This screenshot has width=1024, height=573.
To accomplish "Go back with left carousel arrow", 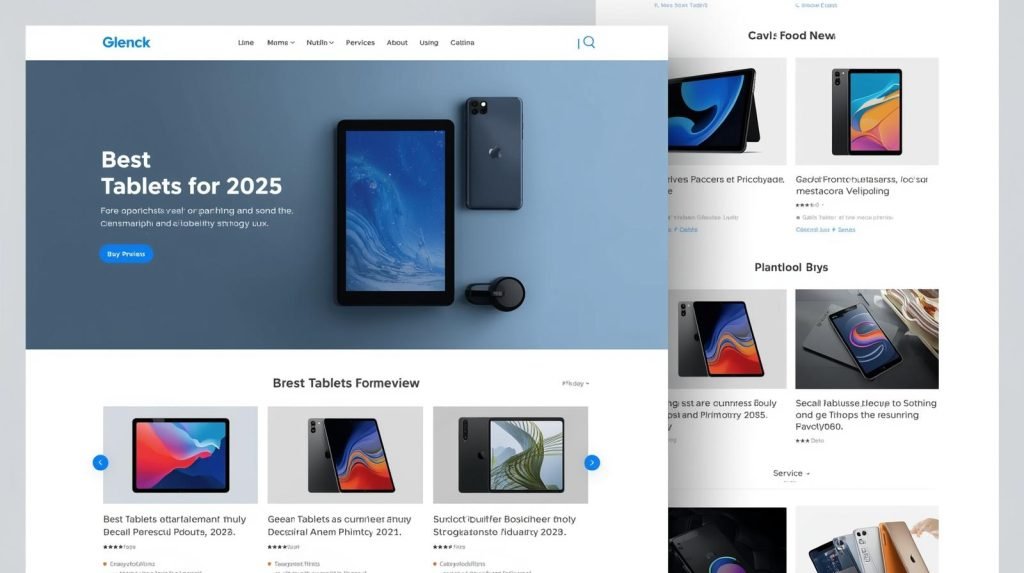I will pos(101,463).
